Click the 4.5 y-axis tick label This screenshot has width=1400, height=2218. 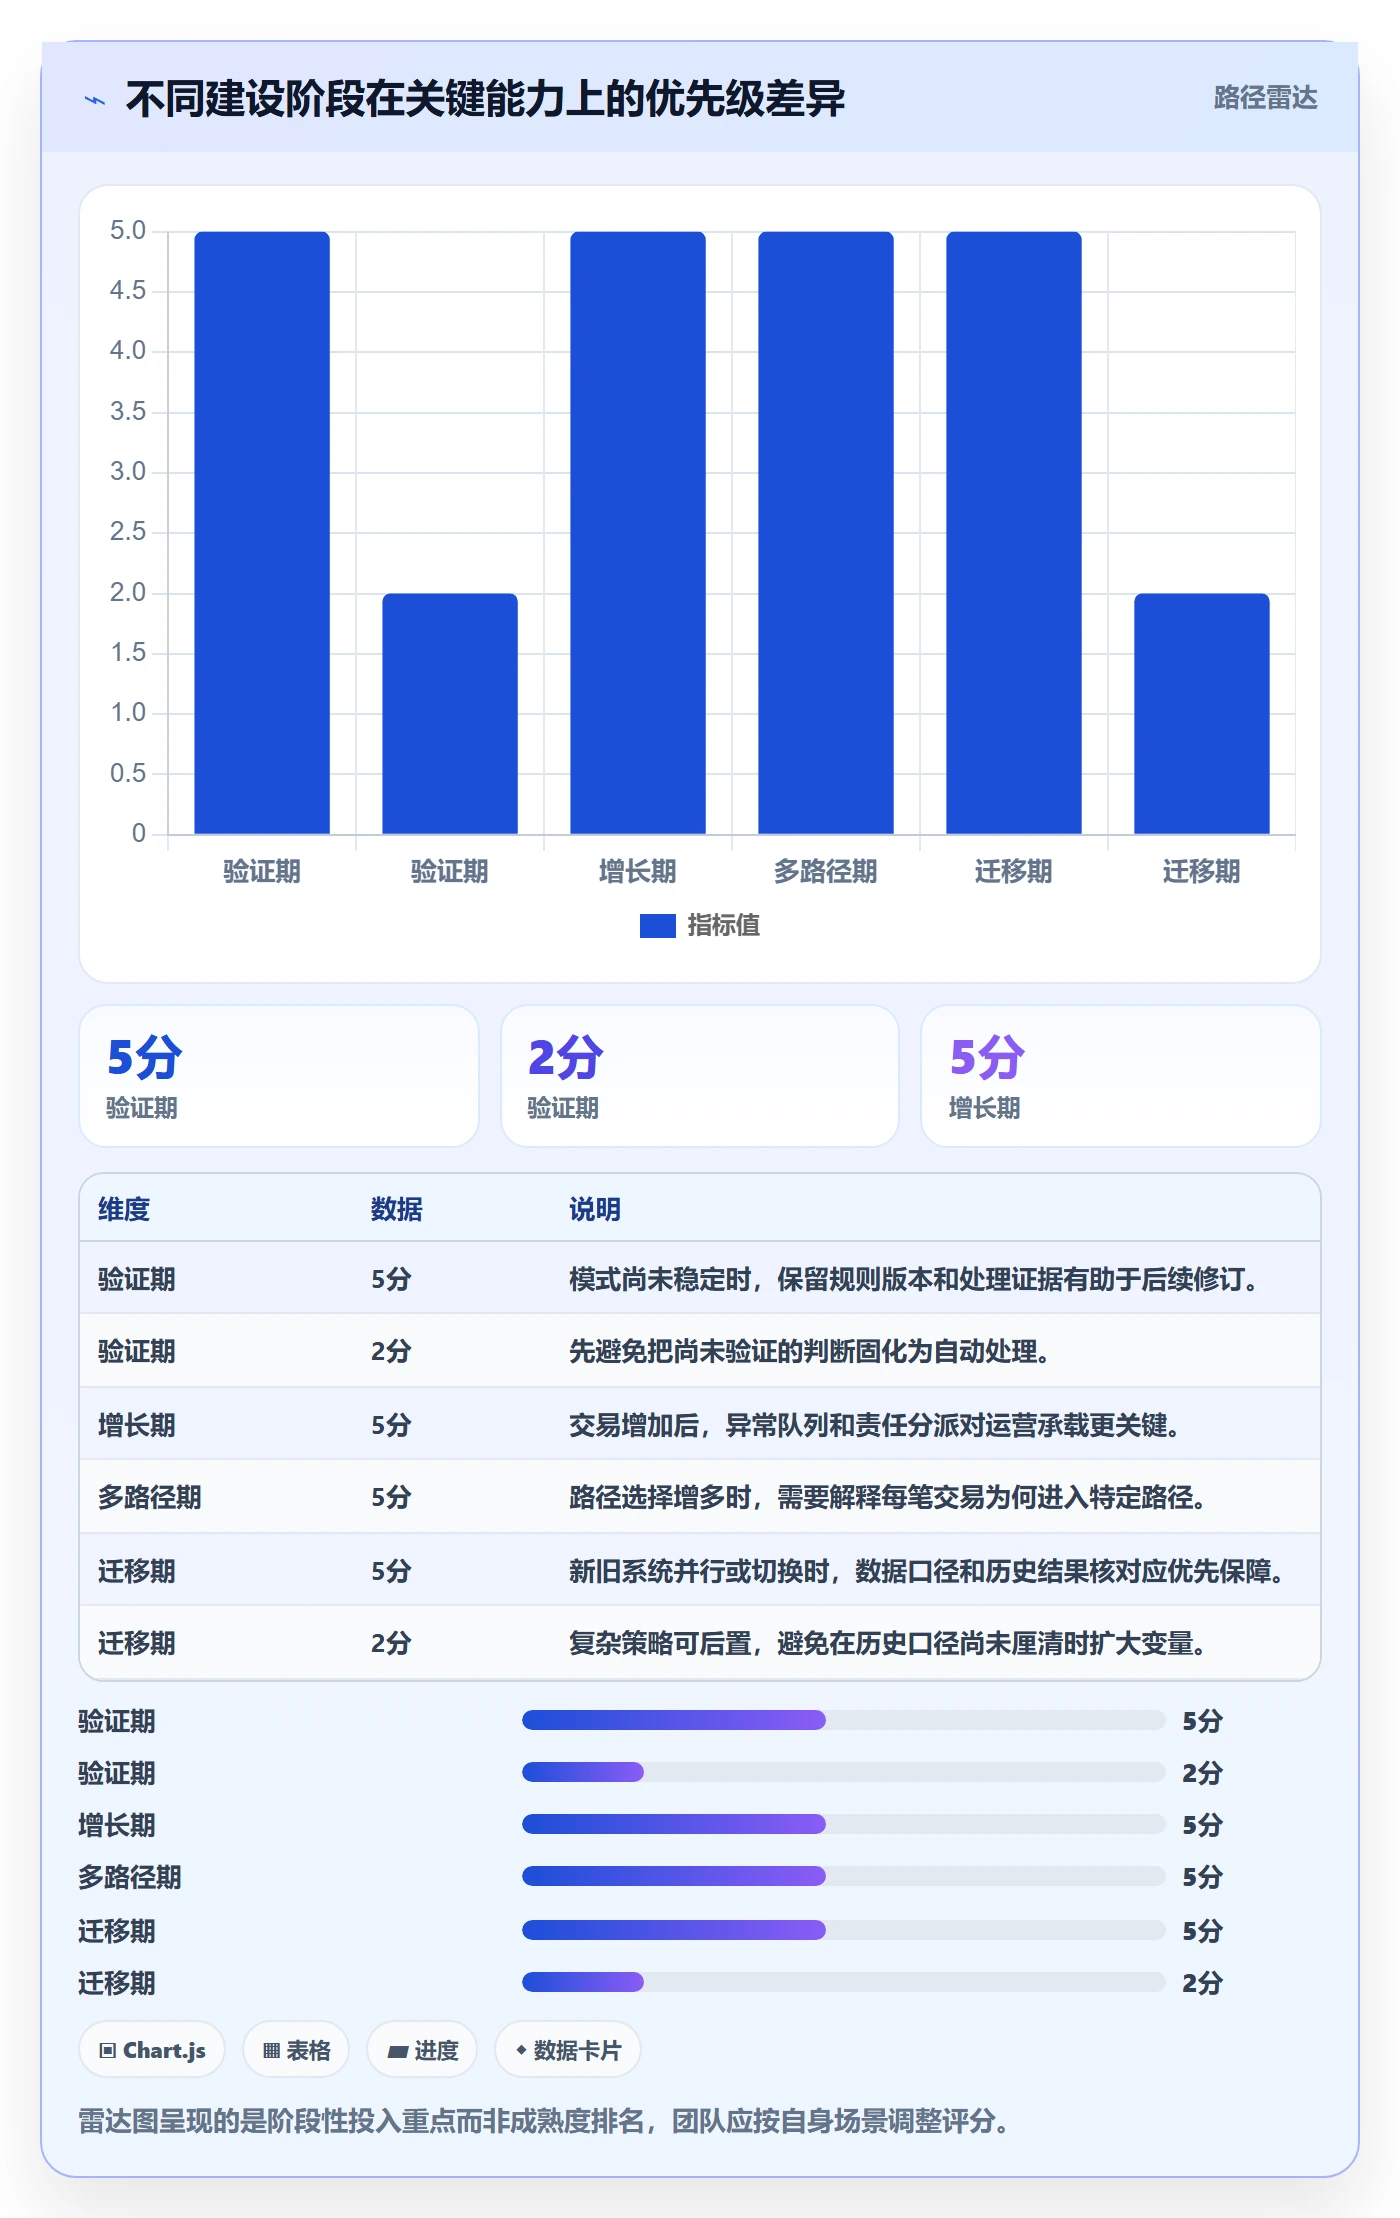click(128, 291)
